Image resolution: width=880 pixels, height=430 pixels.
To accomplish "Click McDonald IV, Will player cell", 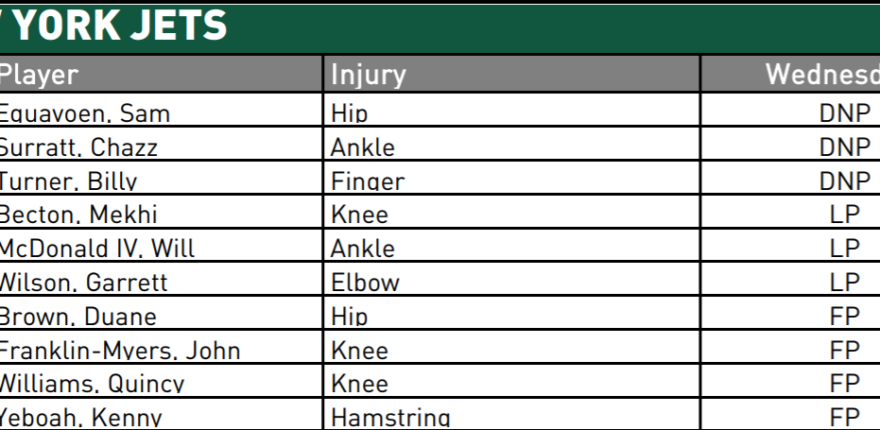I will (98, 249).
